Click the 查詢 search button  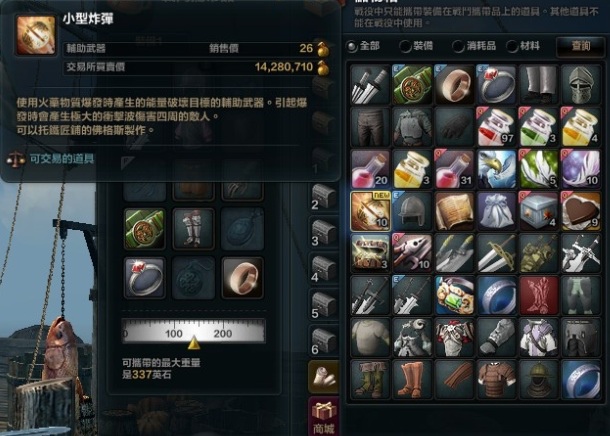click(580, 46)
